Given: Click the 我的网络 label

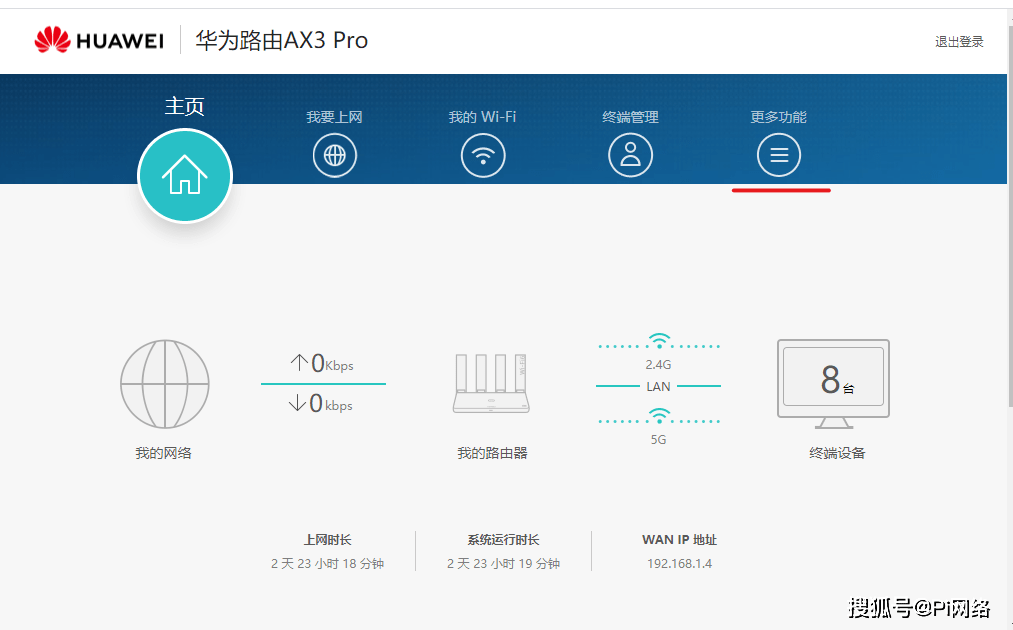Looking at the screenshot, I should click(x=163, y=453).
